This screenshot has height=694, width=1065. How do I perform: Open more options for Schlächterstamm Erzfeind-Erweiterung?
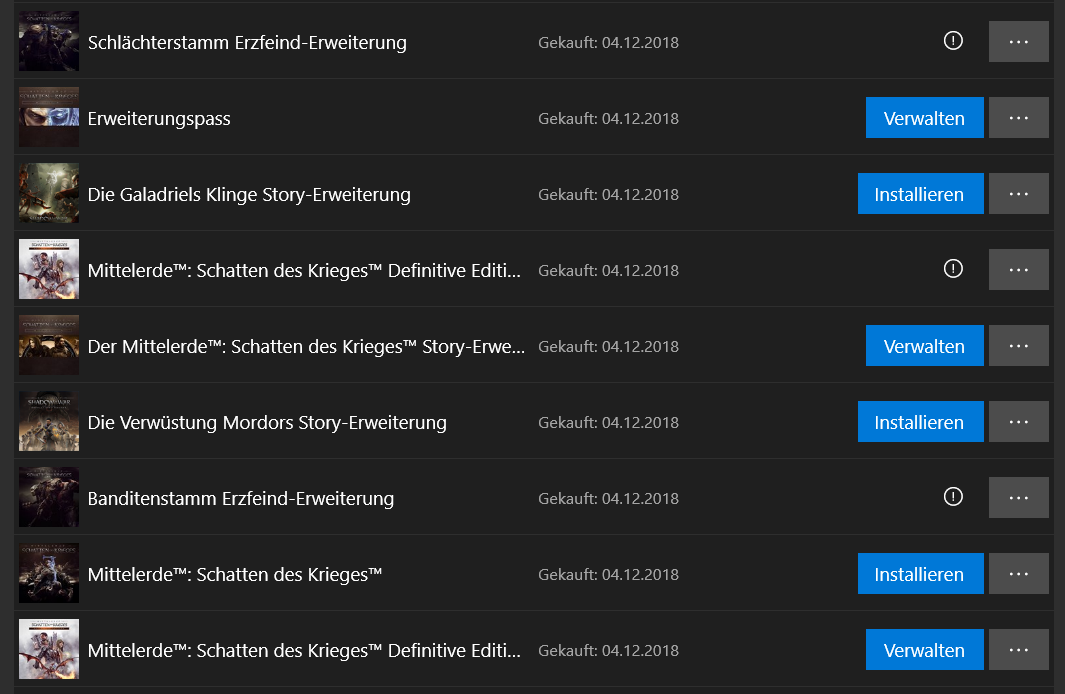pyautogui.click(x=1018, y=42)
